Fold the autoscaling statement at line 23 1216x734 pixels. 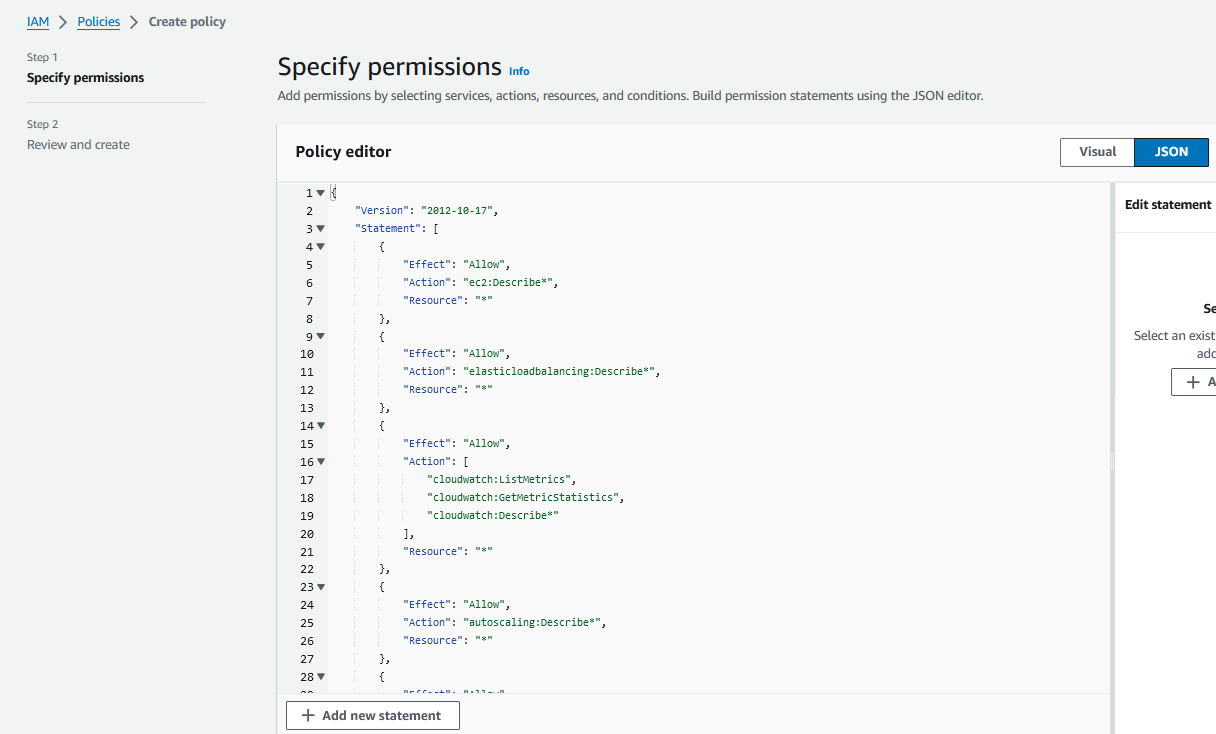[x=320, y=587]
